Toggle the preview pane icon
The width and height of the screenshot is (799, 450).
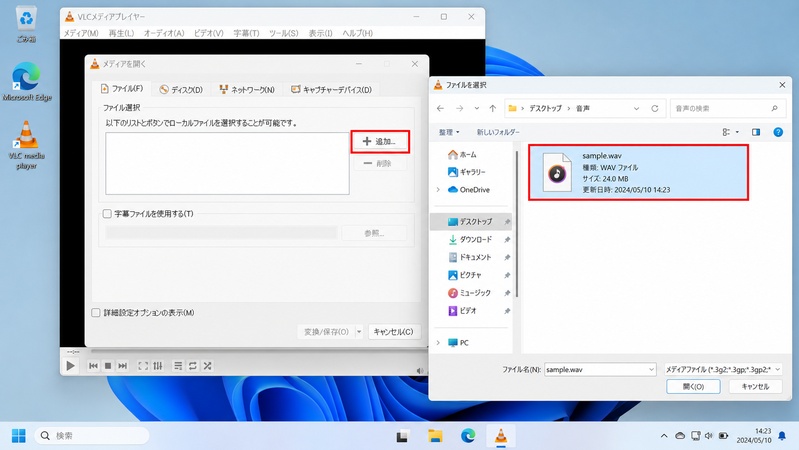coord(756,132)
